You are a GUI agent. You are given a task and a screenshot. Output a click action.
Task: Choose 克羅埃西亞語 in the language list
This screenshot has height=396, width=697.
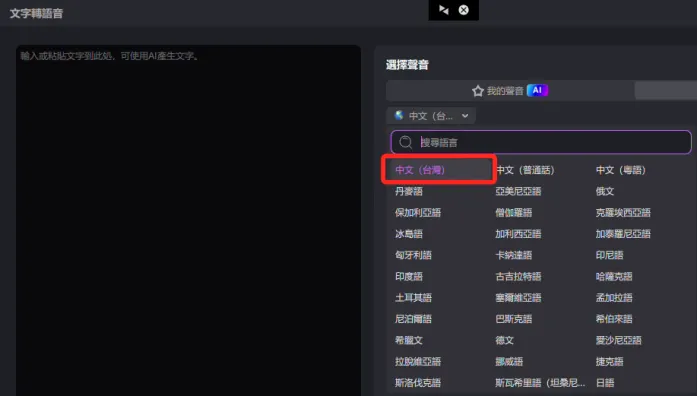pos(623,212)
